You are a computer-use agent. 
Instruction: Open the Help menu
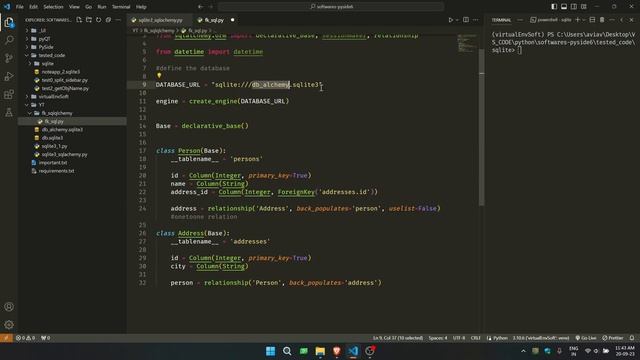click(141, 7)
